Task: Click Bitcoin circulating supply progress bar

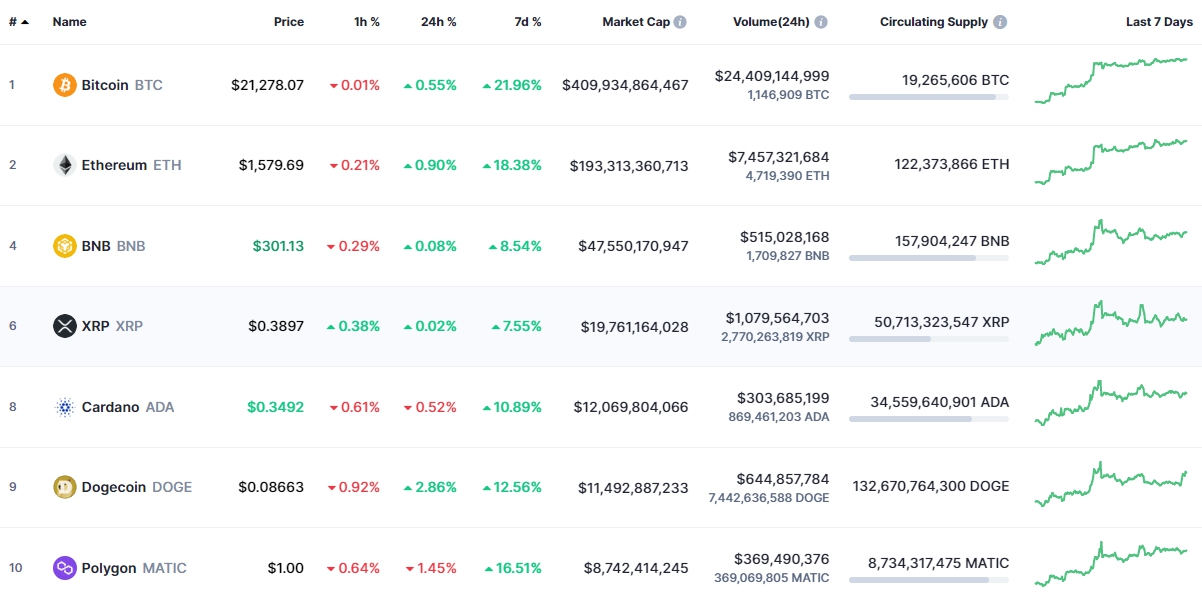Action: pos(929,97)
